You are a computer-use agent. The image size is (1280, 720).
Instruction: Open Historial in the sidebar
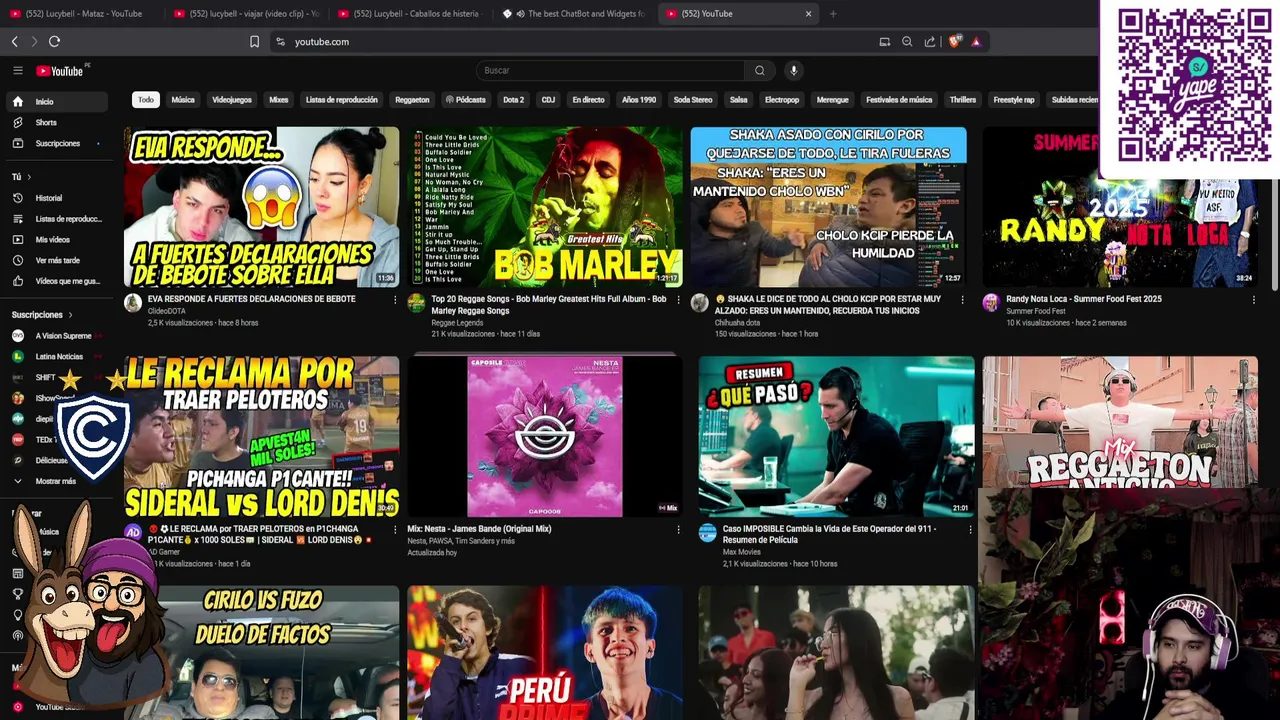[x=56, y=198]
